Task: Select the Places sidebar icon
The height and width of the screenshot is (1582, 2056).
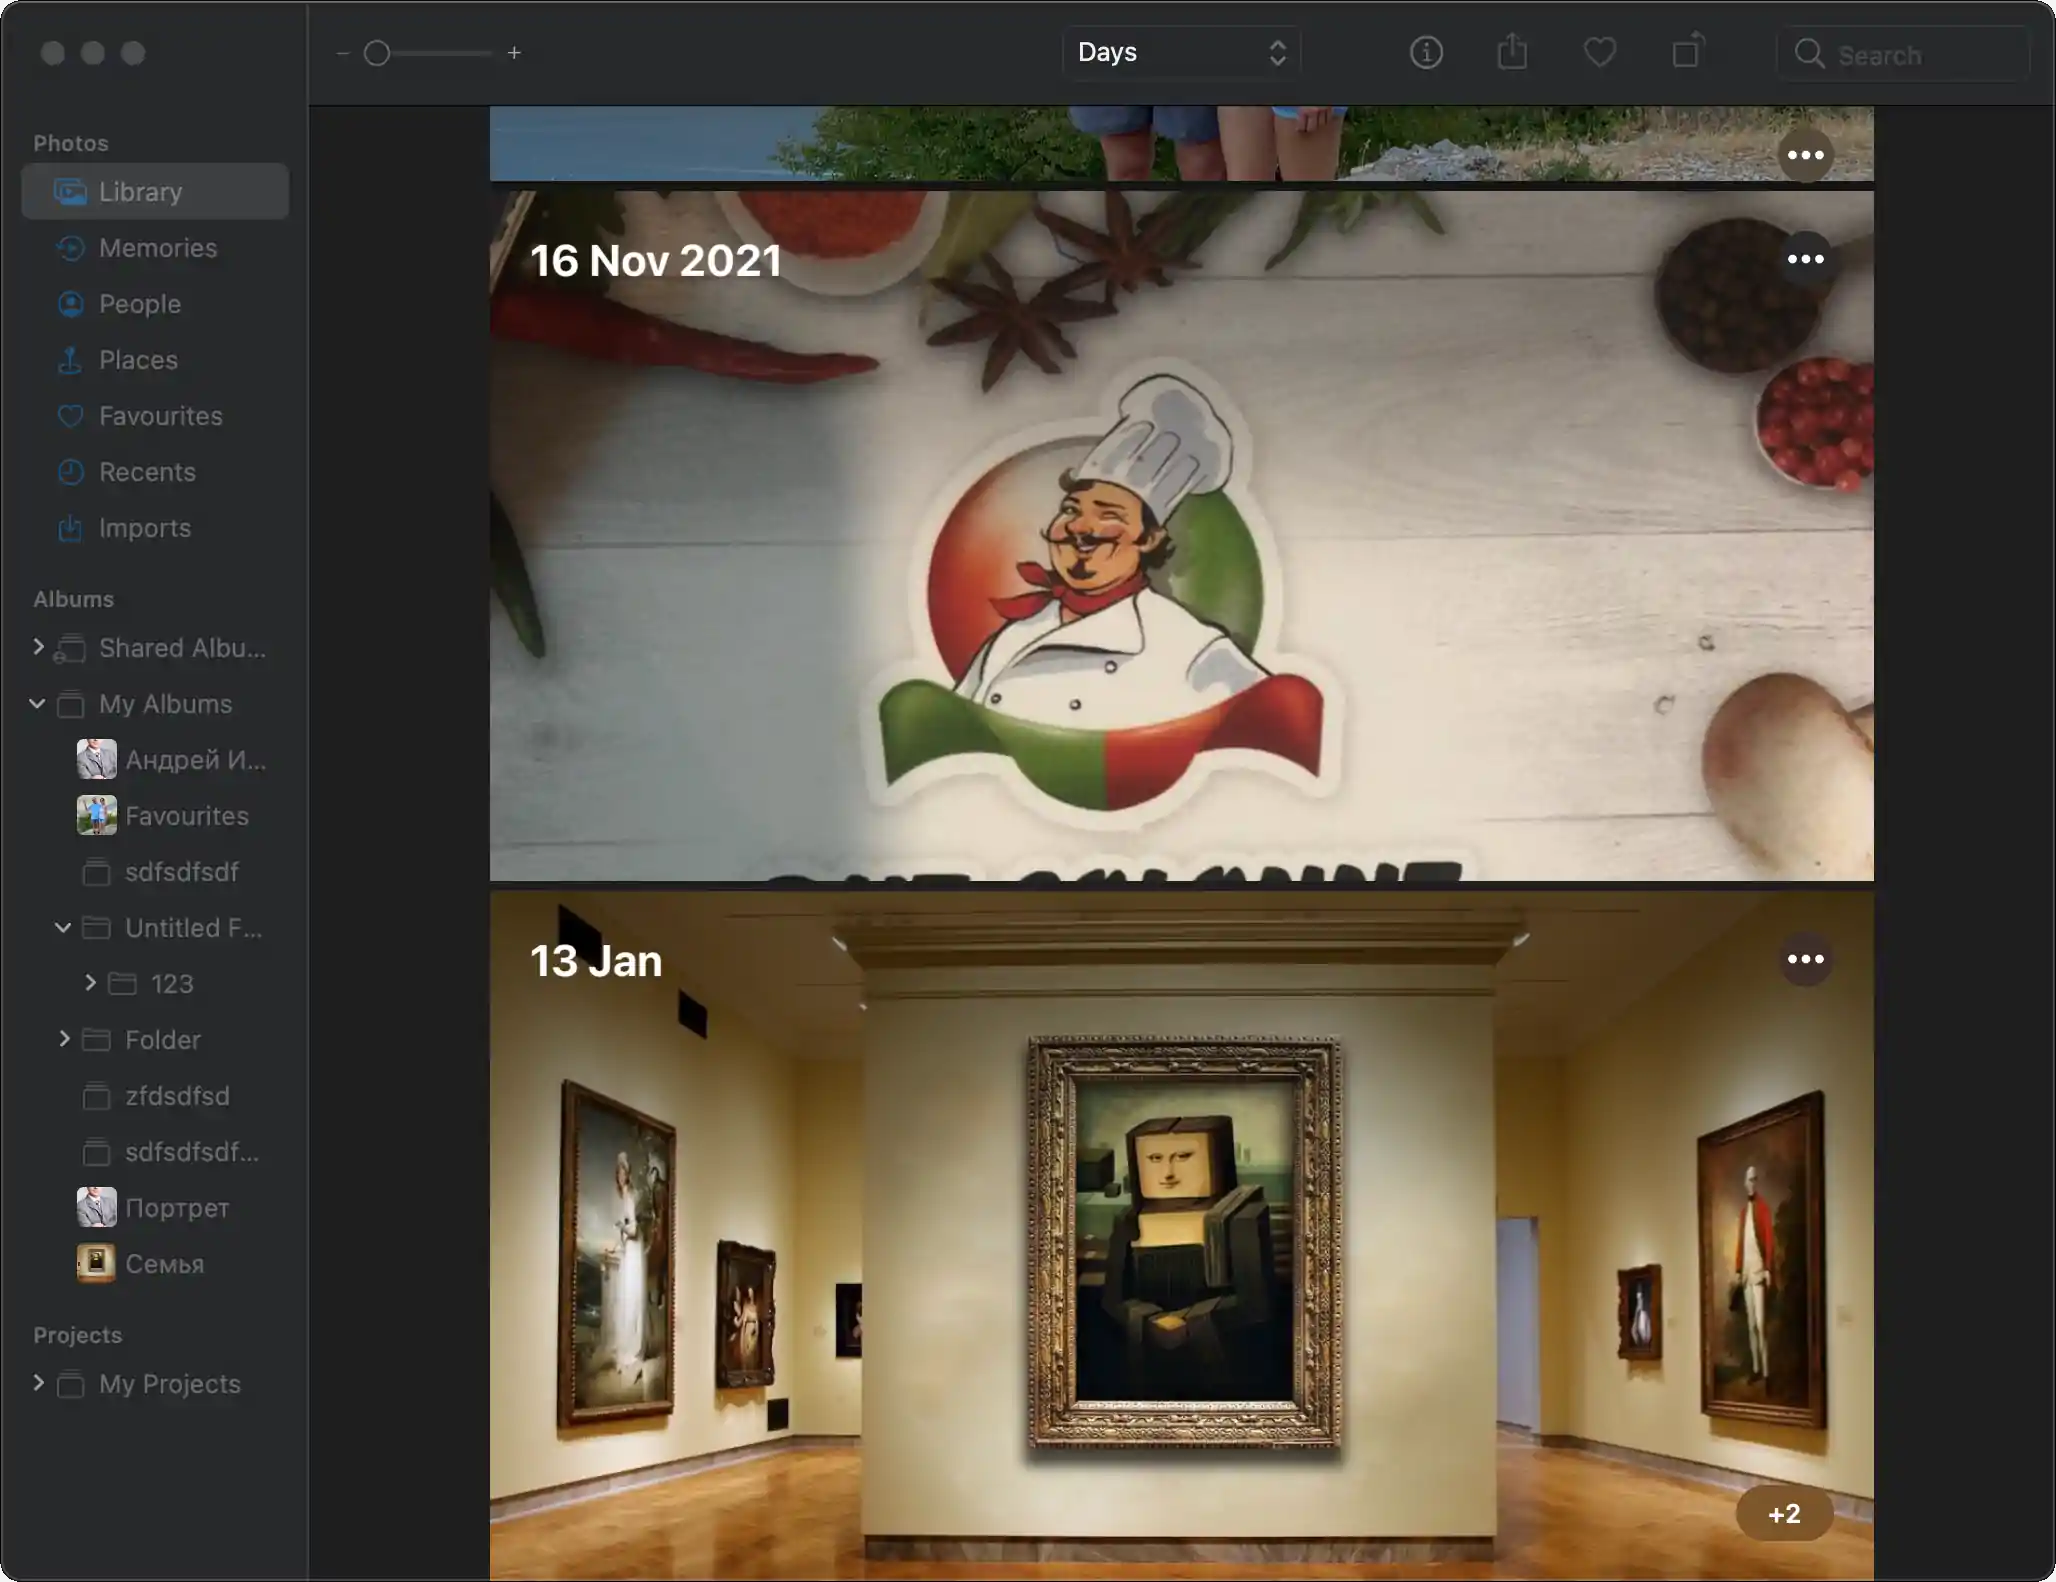Action: [x=68, y=359]
